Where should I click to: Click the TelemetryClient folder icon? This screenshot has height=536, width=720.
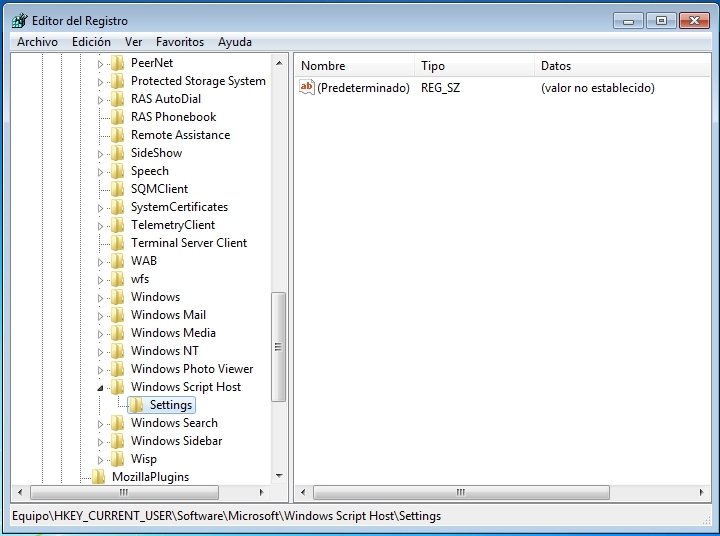(x=118, y=225)
